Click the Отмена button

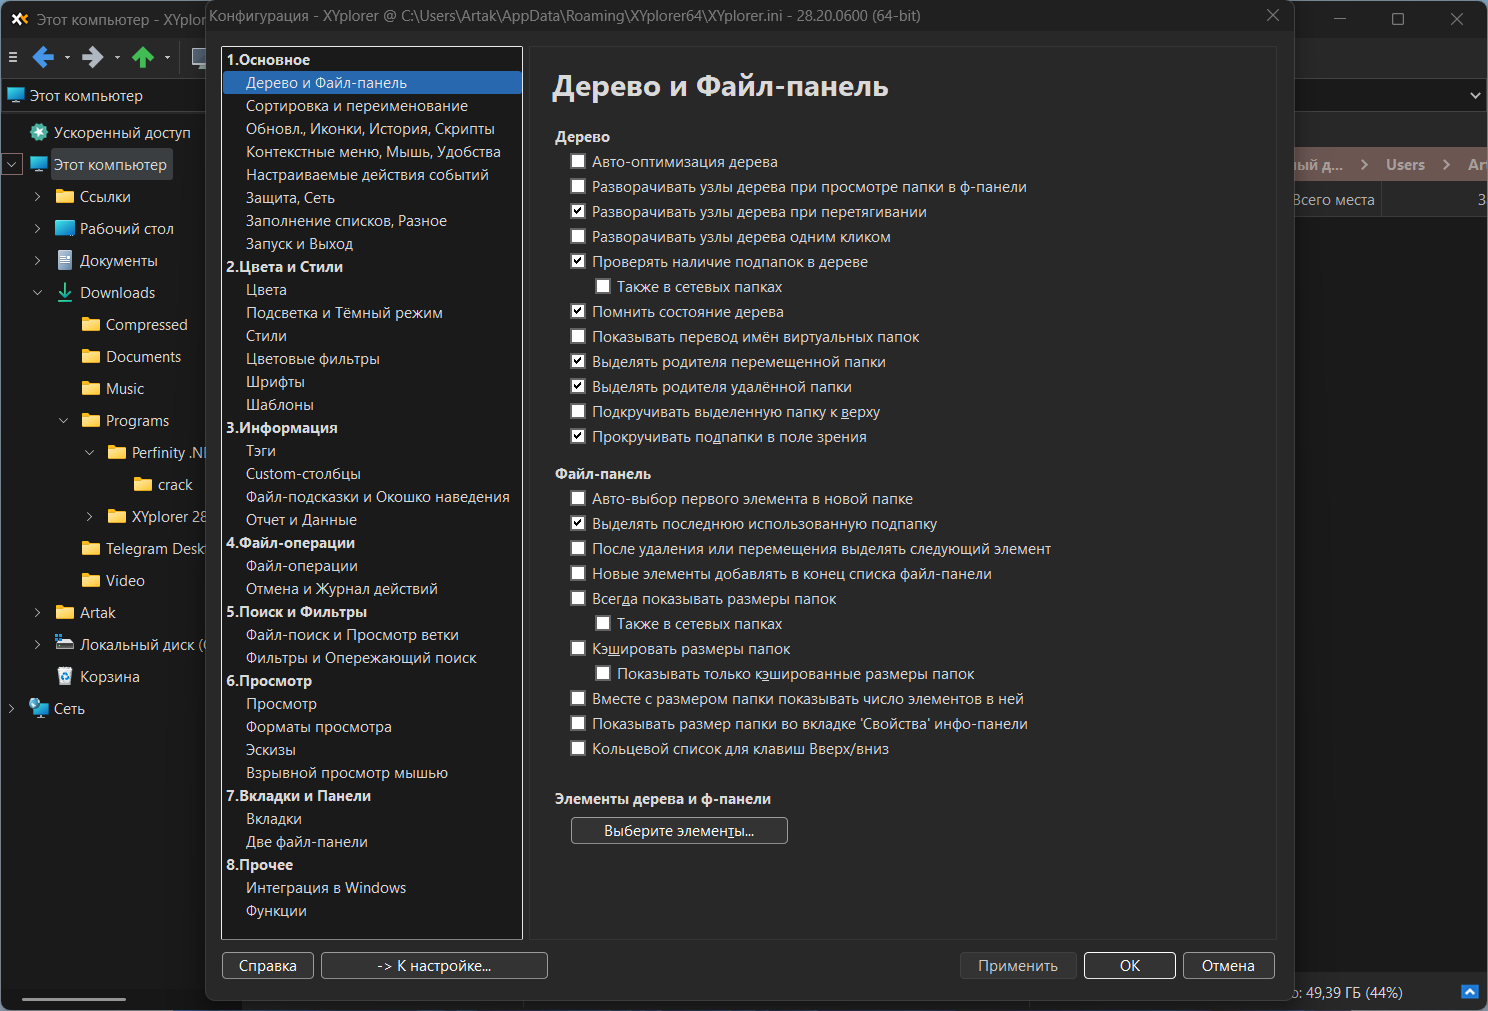coord(1228,965)
